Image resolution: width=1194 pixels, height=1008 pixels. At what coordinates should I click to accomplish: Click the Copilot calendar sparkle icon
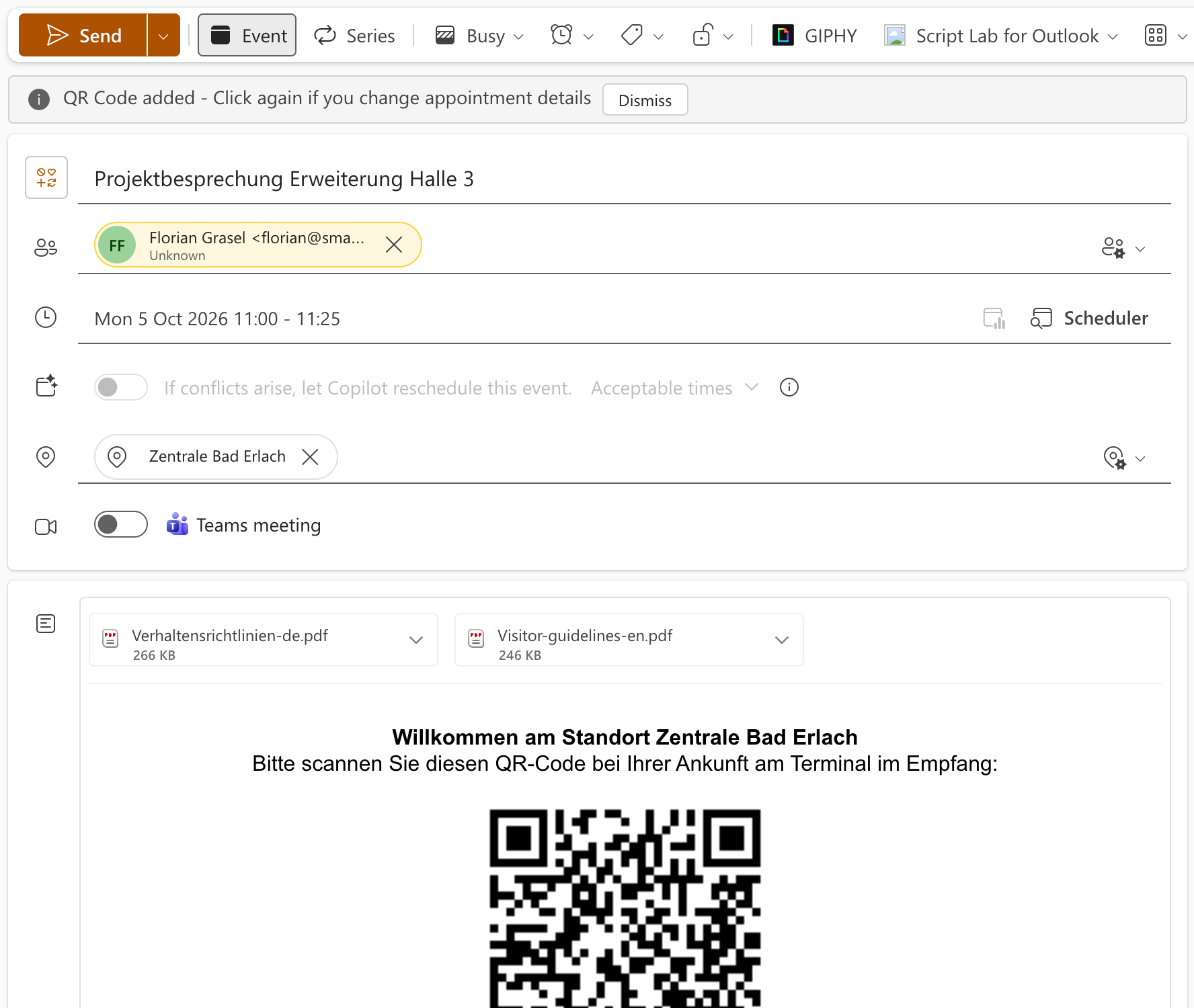[46, 386]
